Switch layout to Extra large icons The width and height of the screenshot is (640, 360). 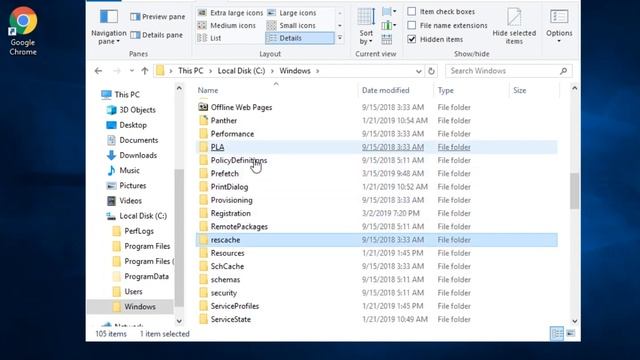(x=230, y=13)
